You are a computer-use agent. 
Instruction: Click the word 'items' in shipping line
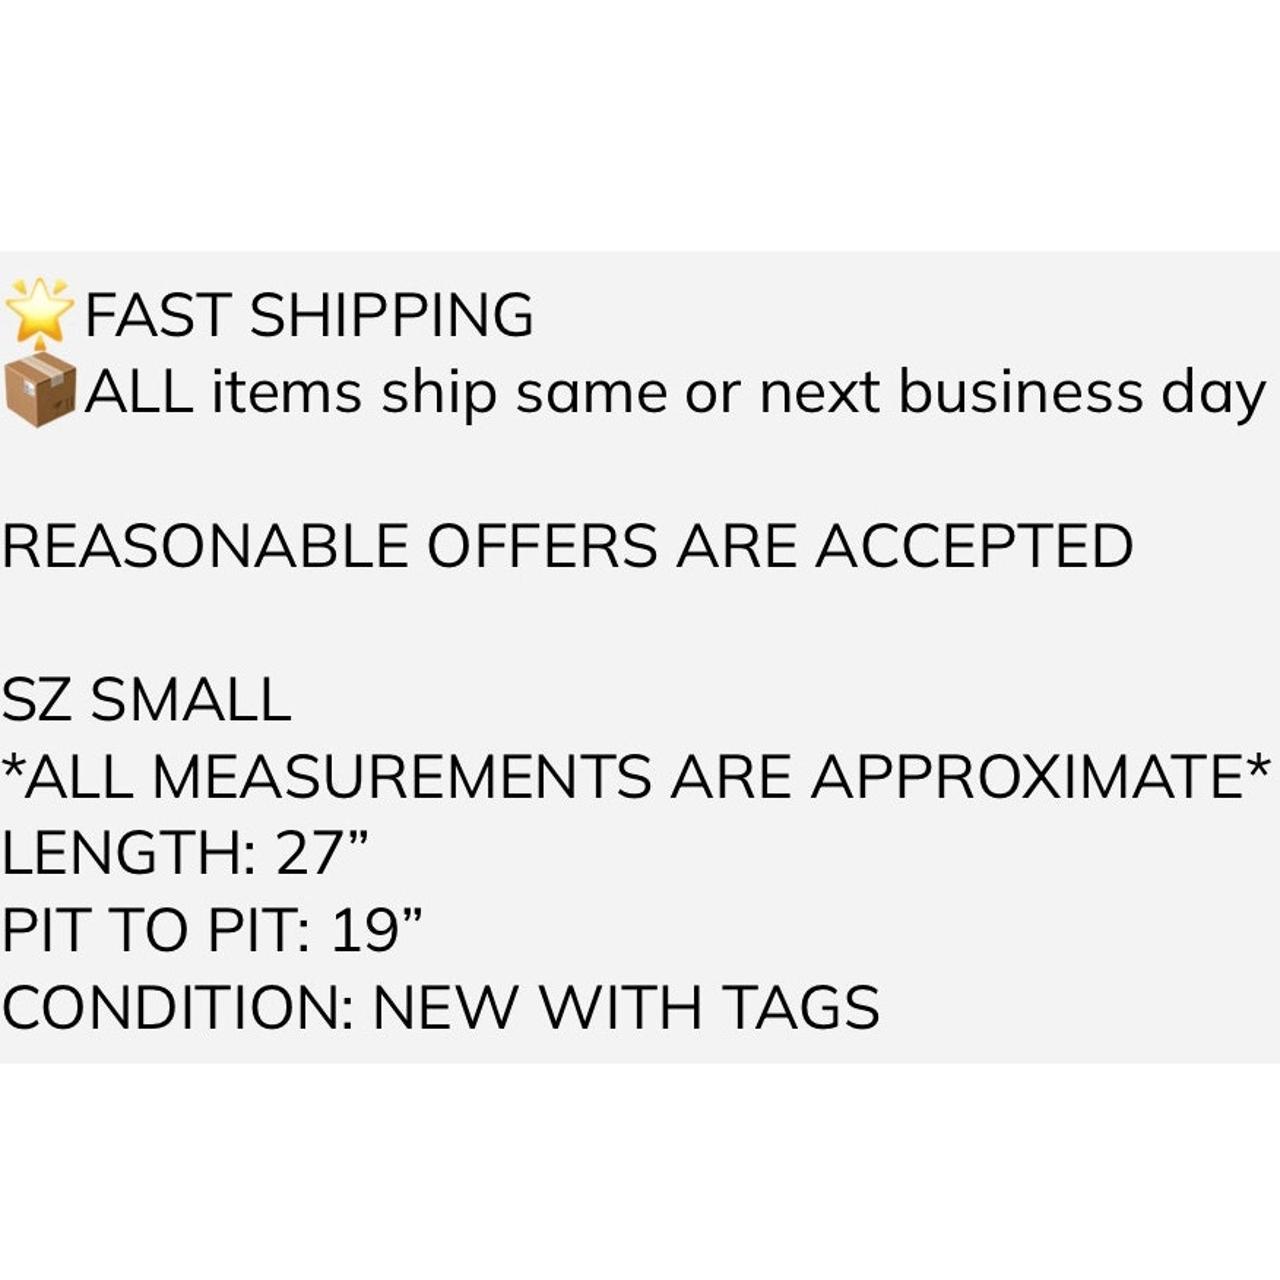click(286, 392)
